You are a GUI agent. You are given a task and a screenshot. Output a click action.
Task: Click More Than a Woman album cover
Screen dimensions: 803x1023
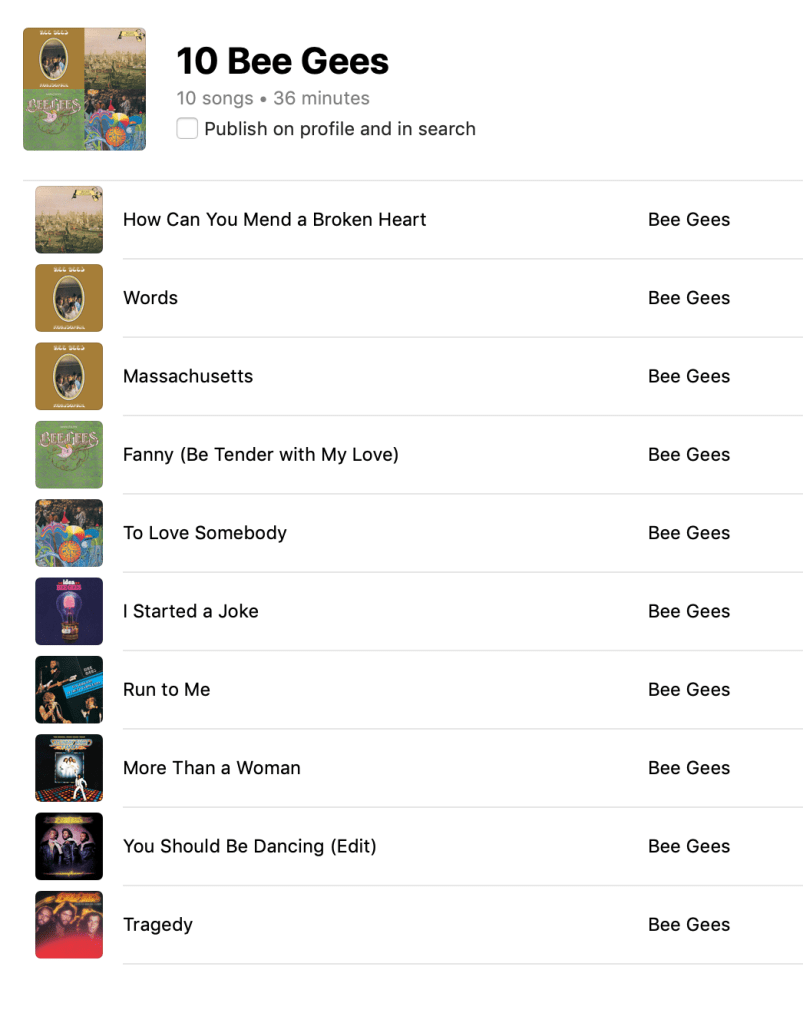click(x=69, y=768)
